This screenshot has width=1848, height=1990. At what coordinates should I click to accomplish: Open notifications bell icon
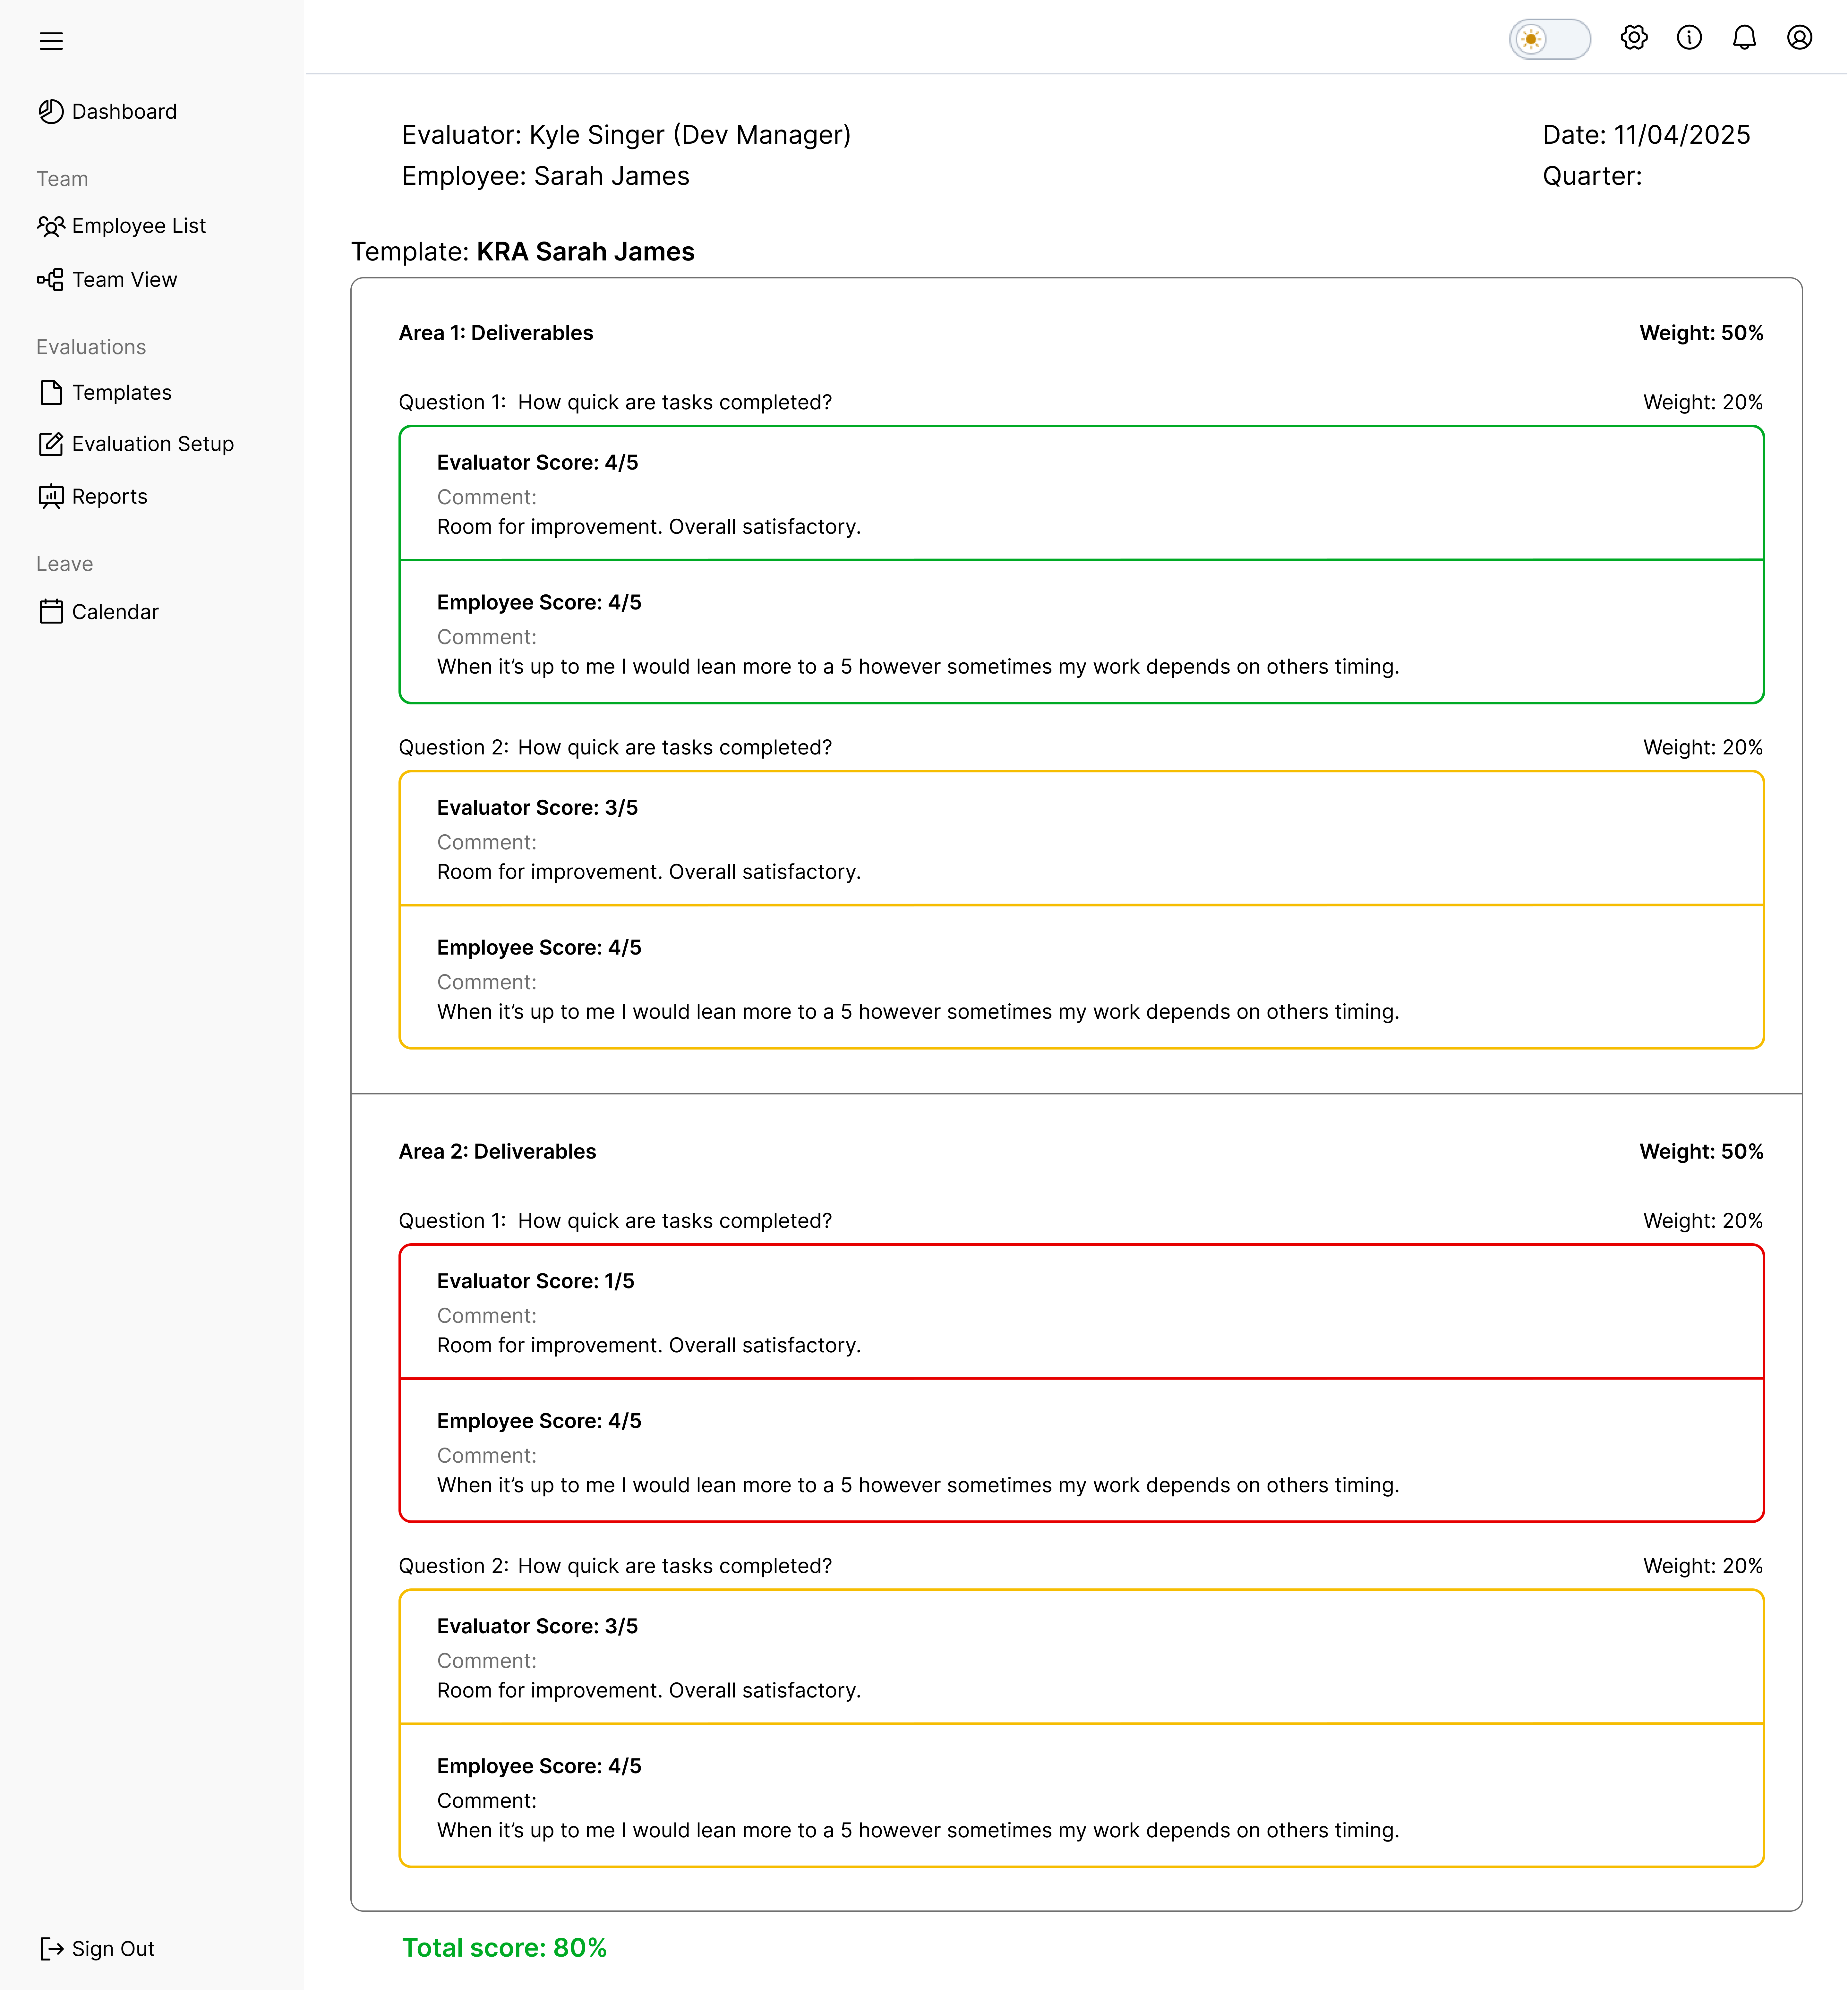(1744, 38)
